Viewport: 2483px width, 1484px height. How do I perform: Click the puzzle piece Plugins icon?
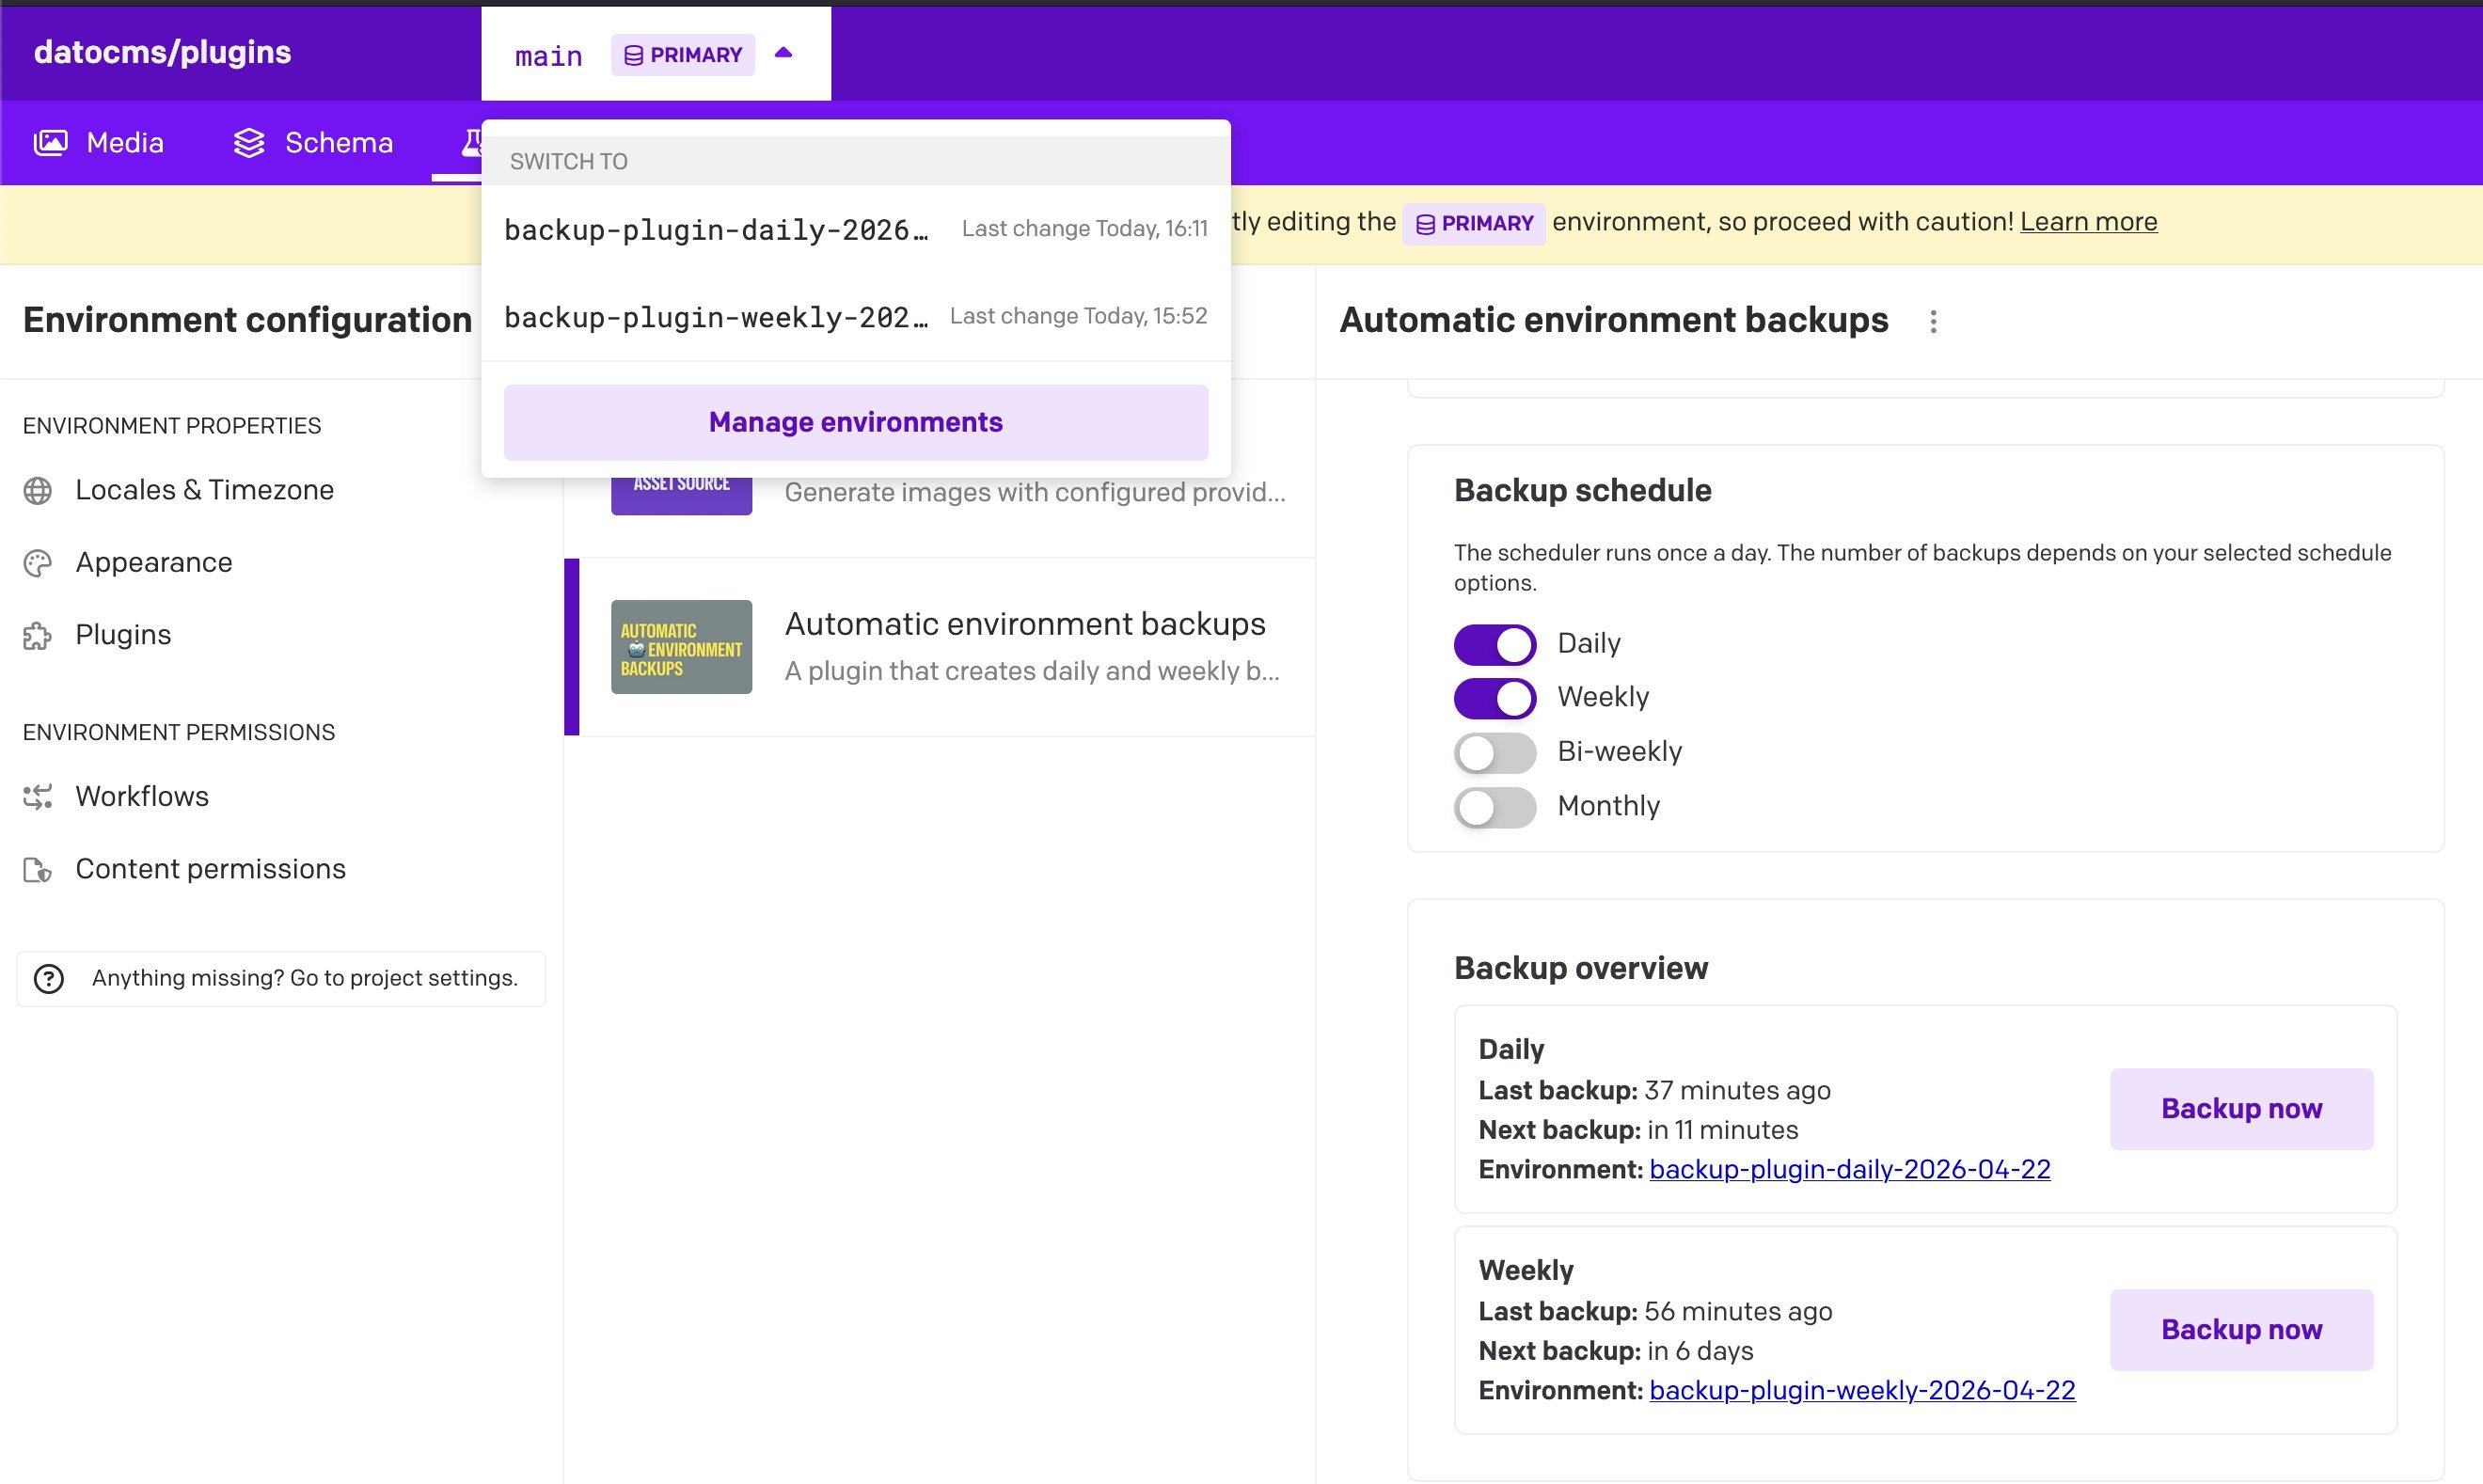(38, 636)
